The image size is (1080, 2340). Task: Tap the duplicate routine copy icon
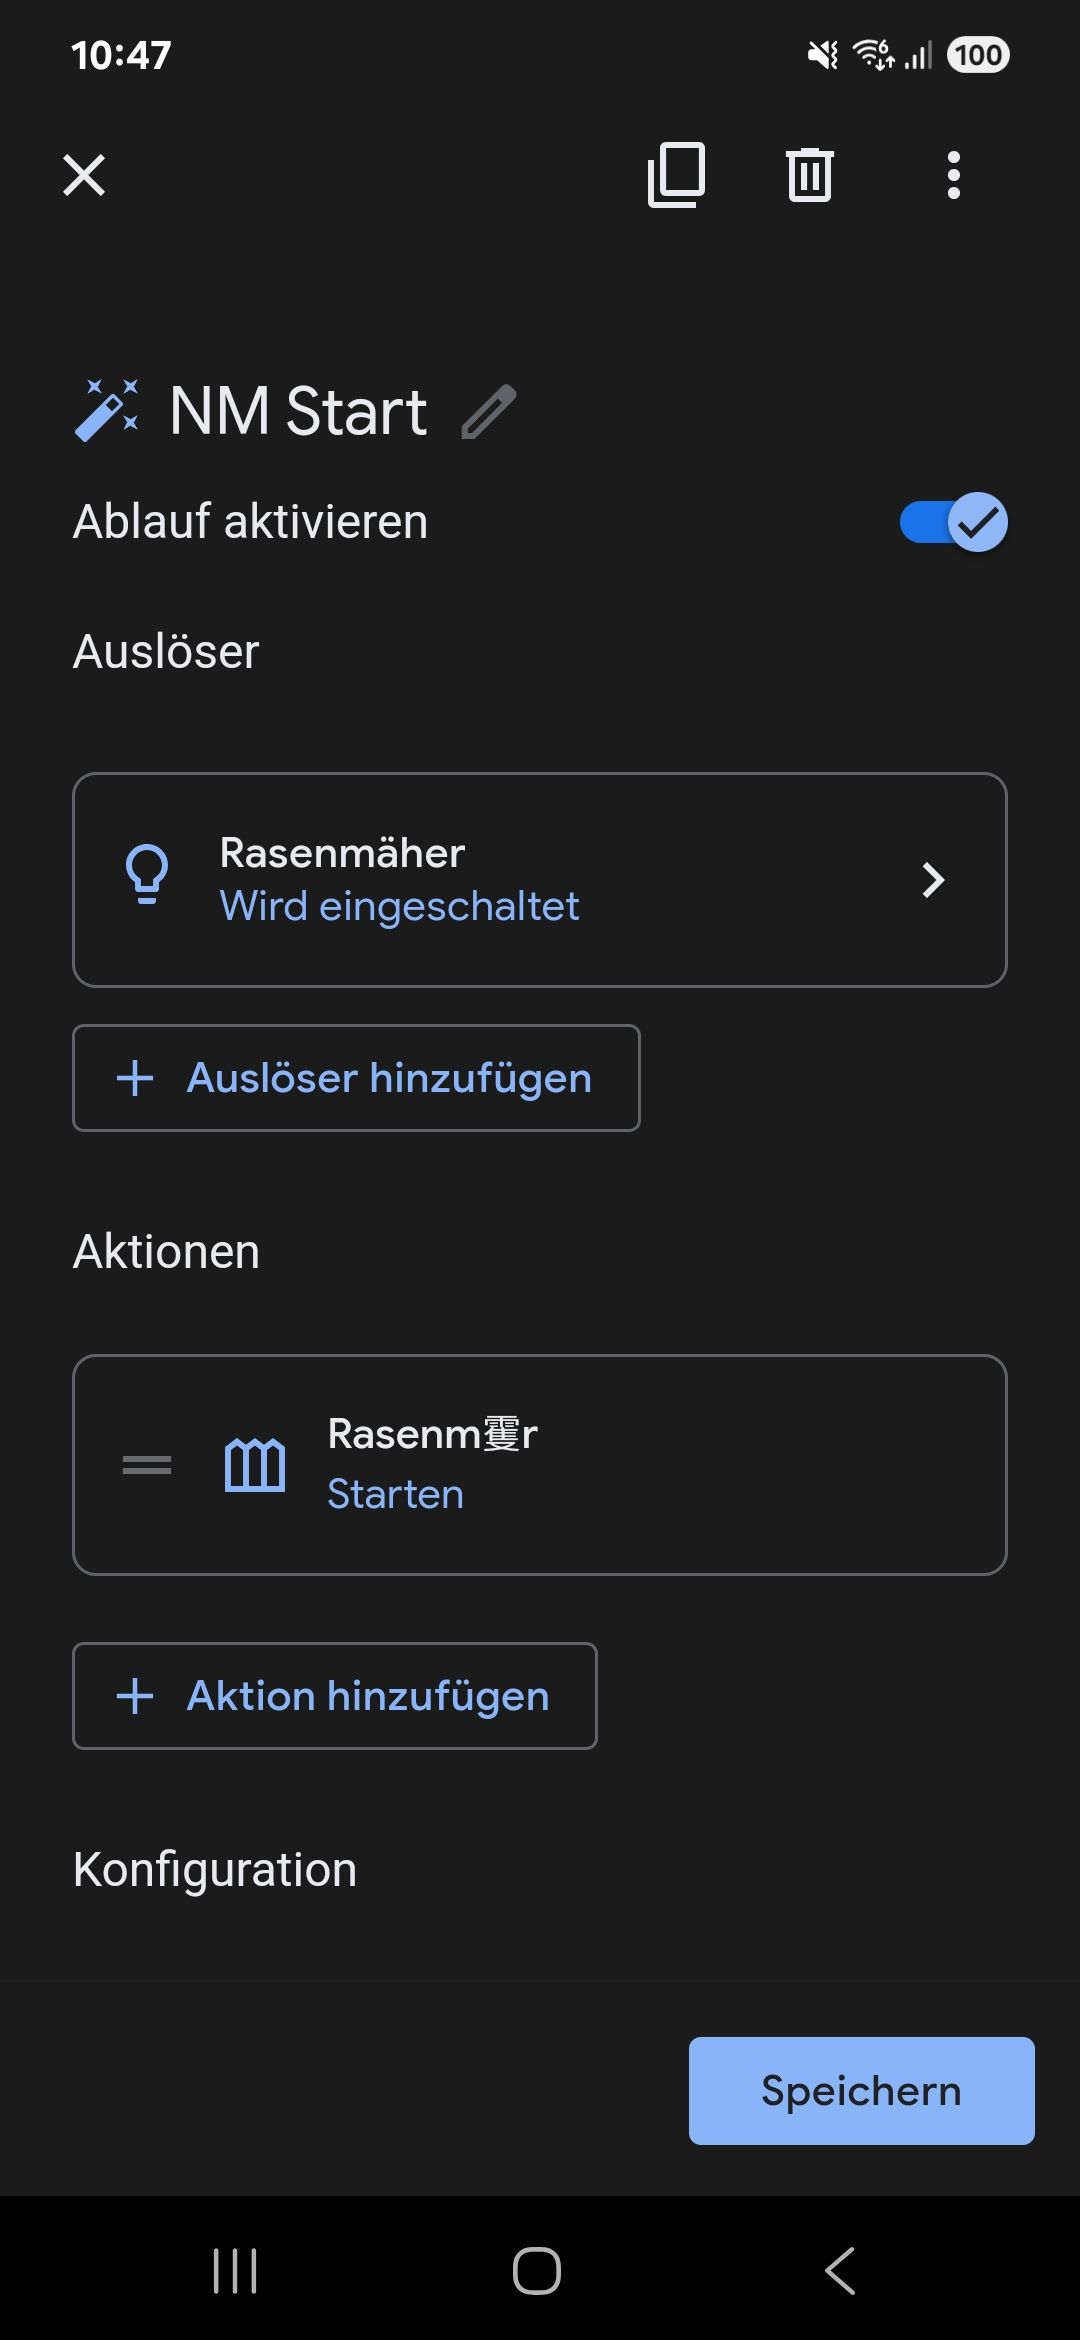tap(677, 175)
